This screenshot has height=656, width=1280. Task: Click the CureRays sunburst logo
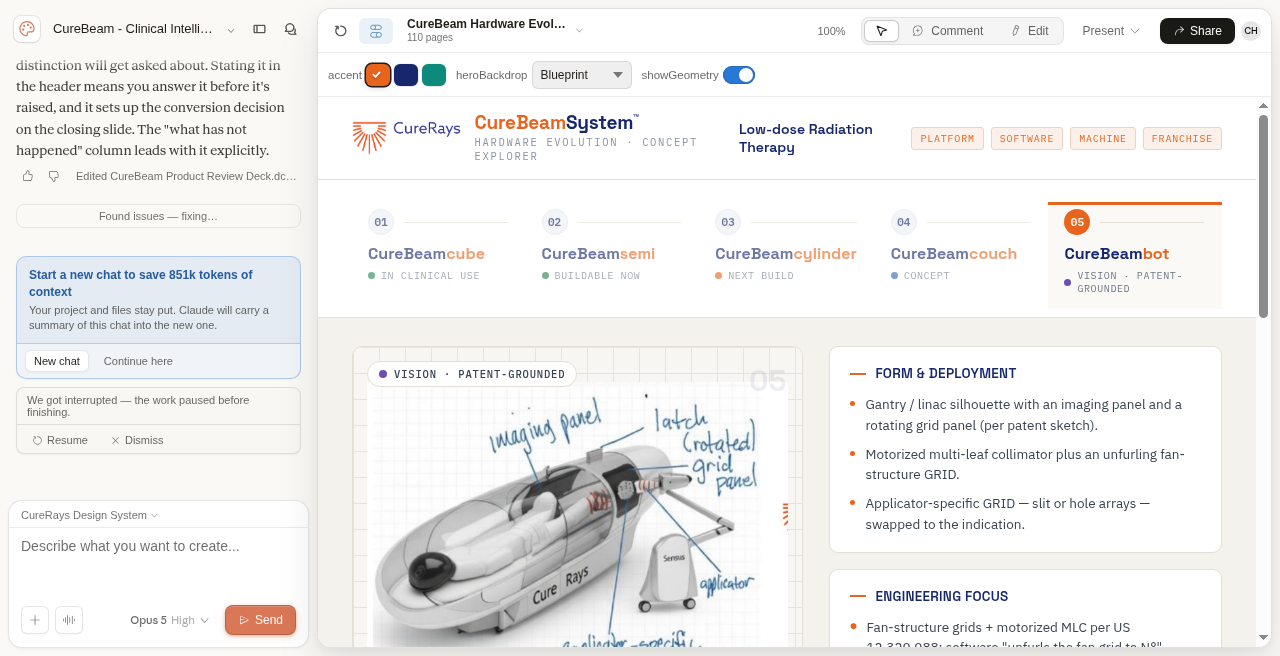[370, 137]
